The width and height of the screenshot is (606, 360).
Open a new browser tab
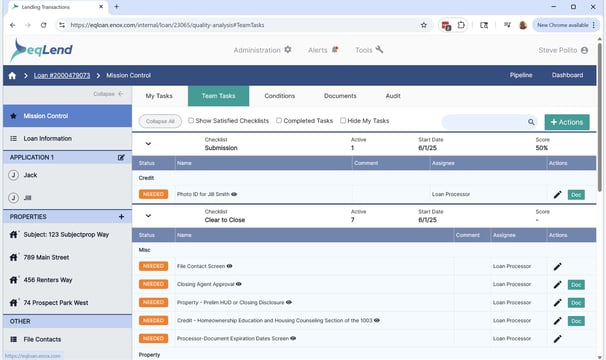pos(116,7)
